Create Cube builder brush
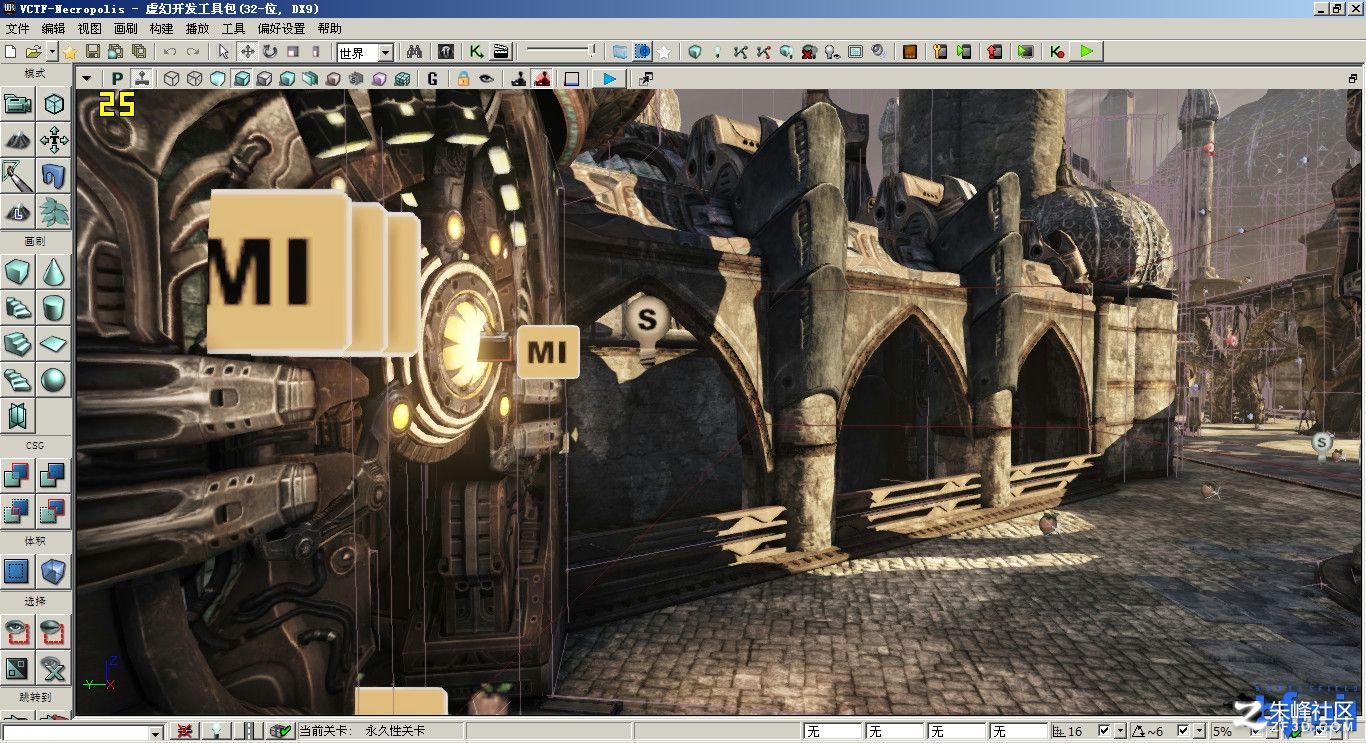This screenshot has width=1366, height=743. [17, 271]
